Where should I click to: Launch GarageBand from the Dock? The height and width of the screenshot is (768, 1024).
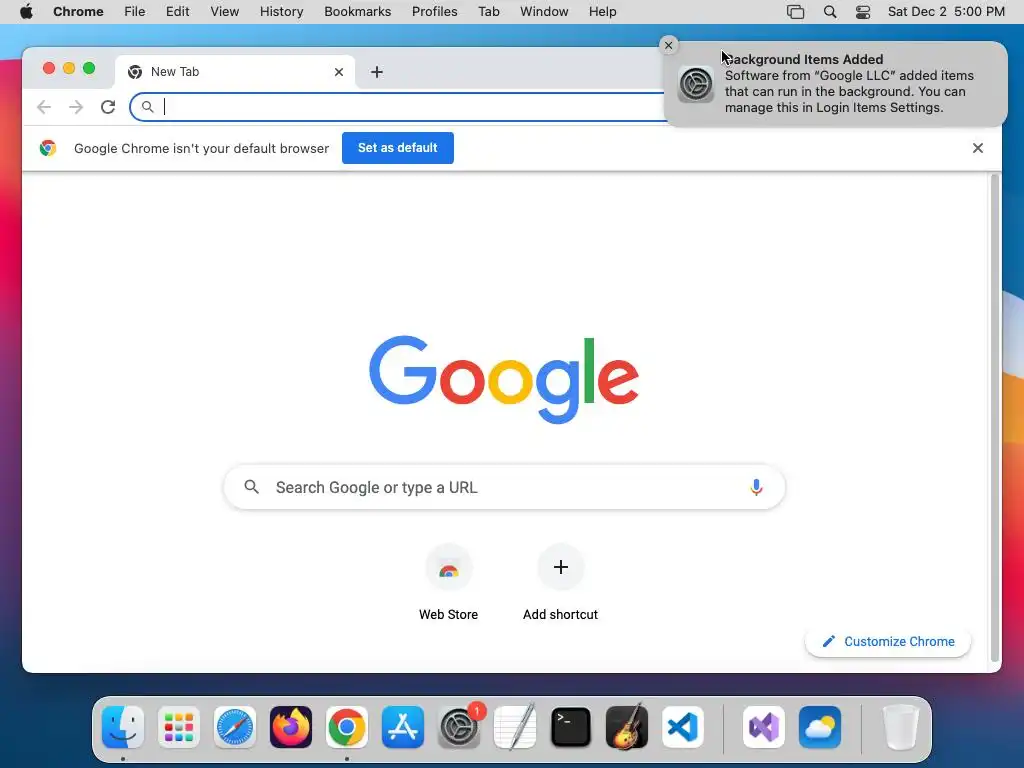pos(627,727)
